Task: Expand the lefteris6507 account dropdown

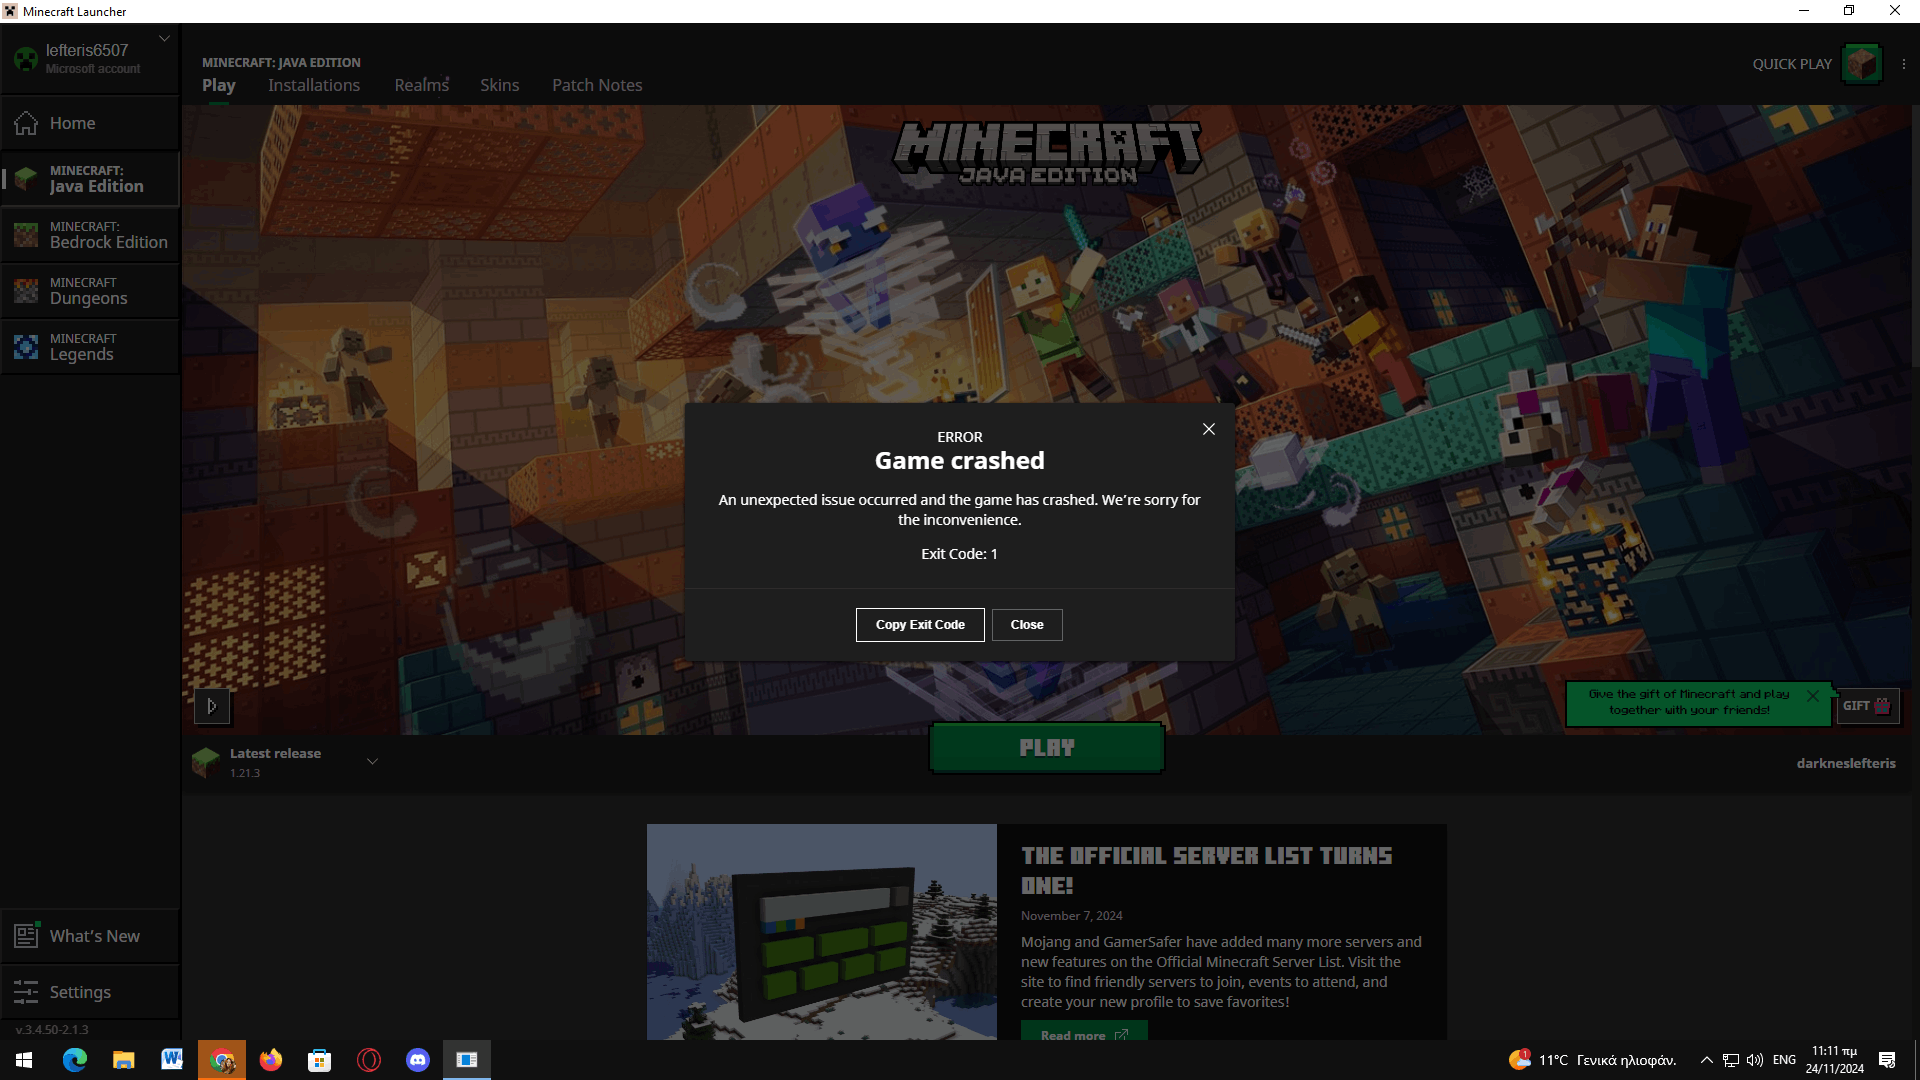Action: coord(164,39)
